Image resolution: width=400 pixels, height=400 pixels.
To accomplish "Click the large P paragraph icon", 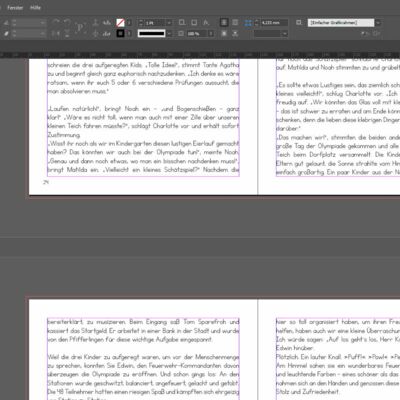I will tap(80, 27).
